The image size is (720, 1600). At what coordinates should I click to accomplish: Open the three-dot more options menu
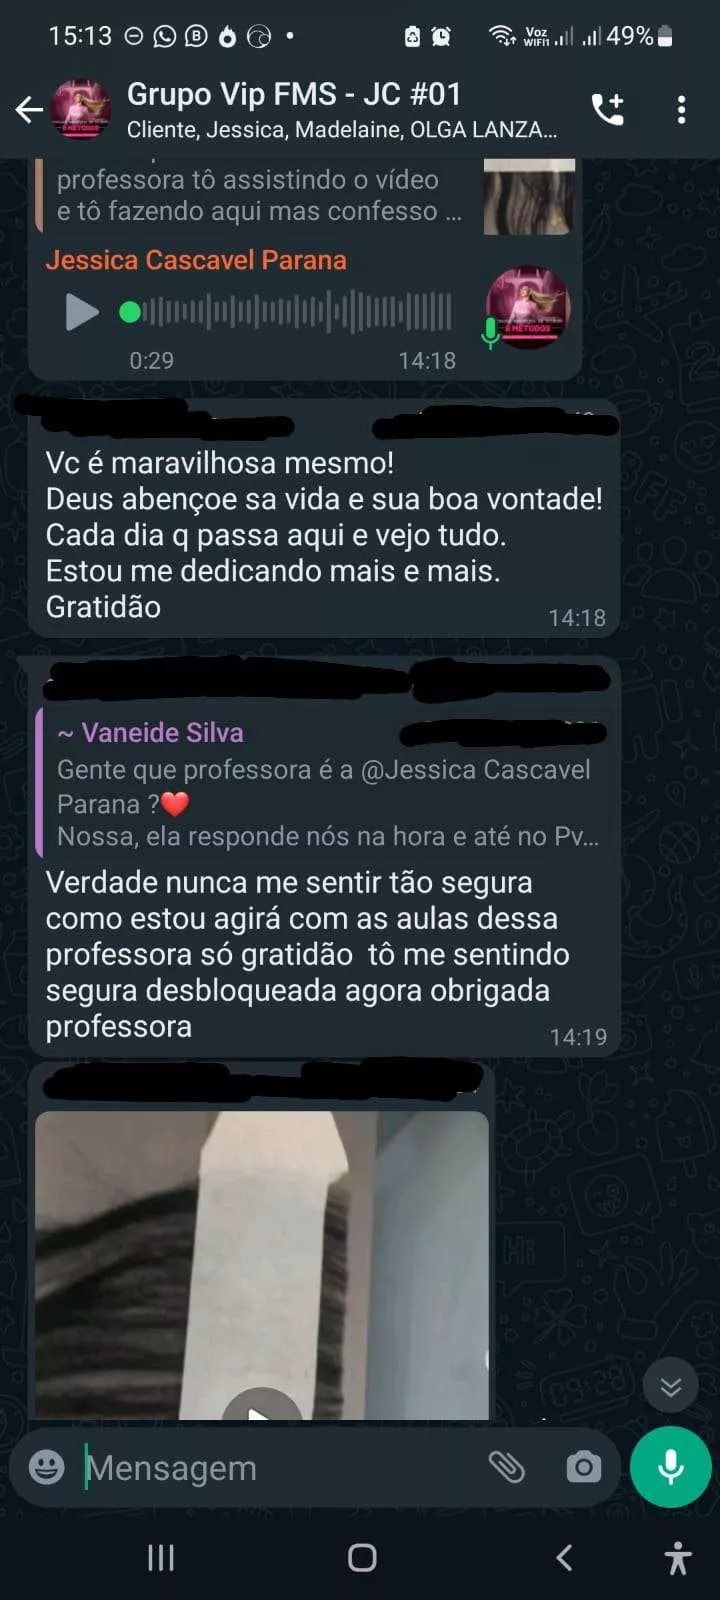(x=681, y=110)
